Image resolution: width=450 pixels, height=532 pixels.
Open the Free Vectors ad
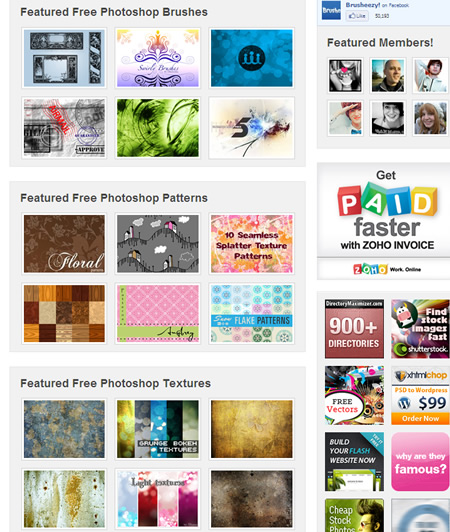pyautogui.click(x=354, y=395)
